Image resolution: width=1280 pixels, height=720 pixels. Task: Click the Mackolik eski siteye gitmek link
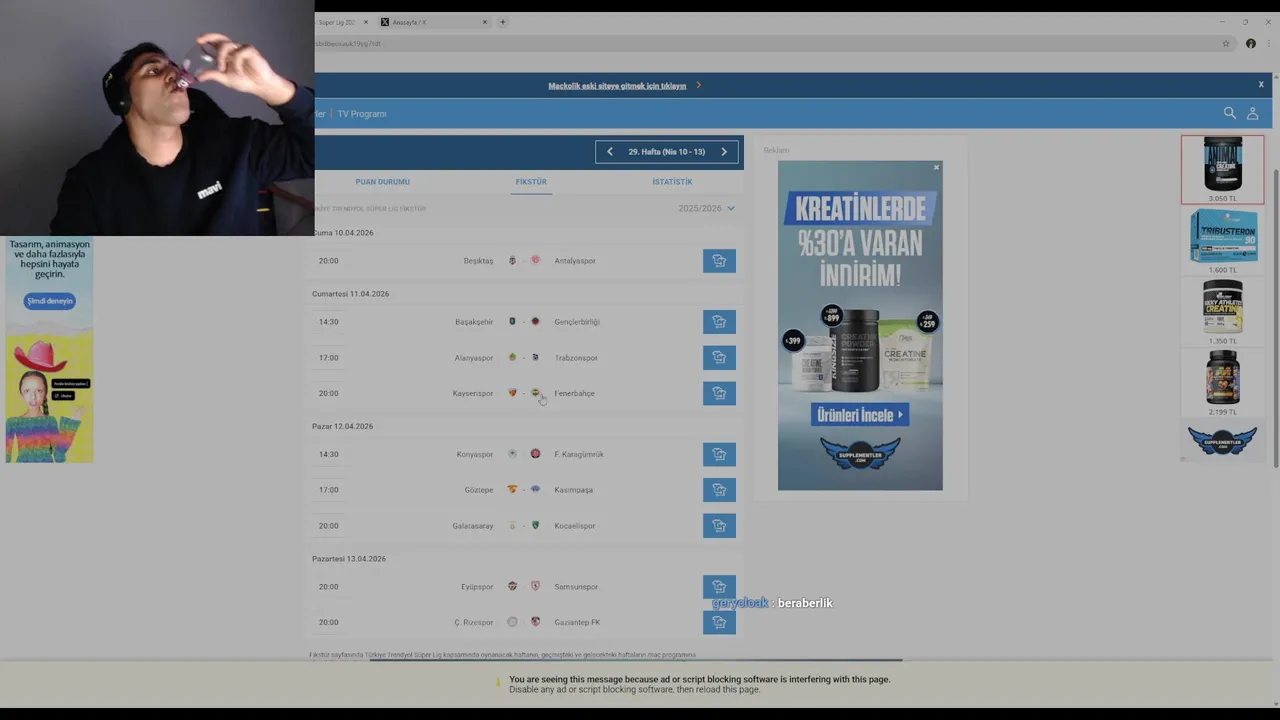click(617, 86)
